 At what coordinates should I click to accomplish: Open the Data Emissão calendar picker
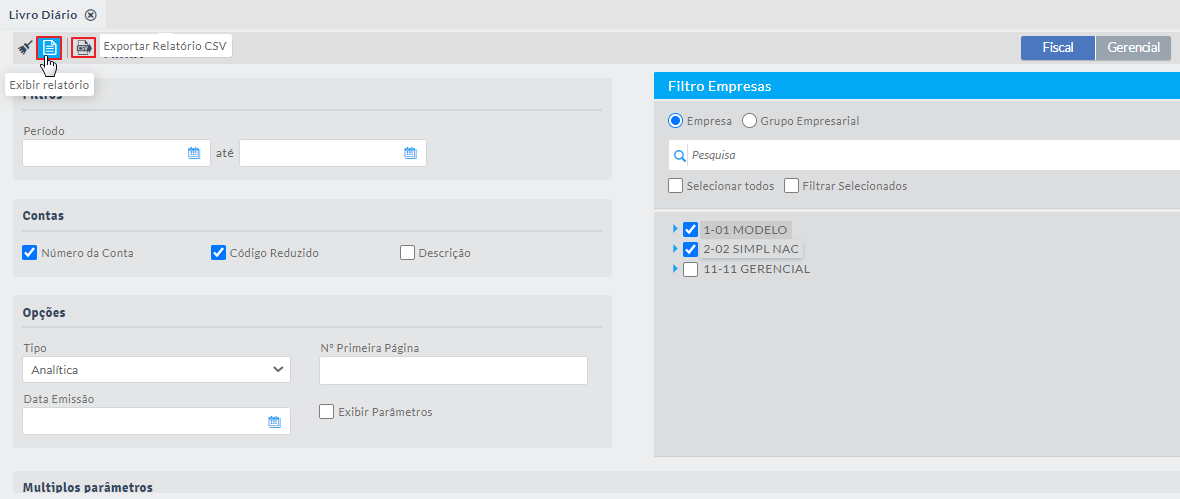274,421
